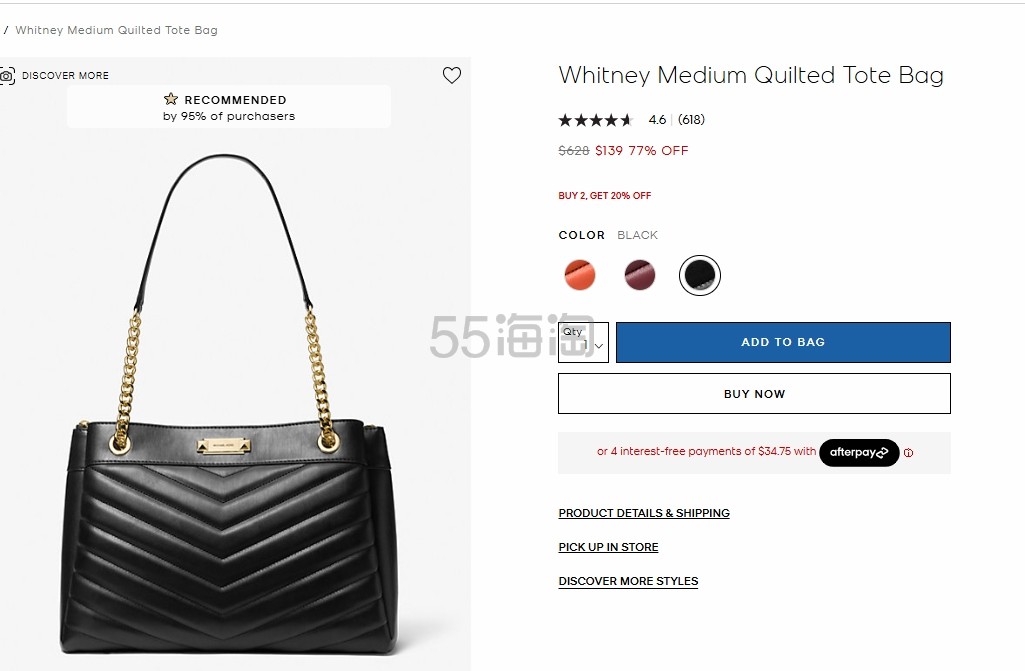Click the Afterpay info icon
Screen dimensions: 1025x671
tap(908, 453)
